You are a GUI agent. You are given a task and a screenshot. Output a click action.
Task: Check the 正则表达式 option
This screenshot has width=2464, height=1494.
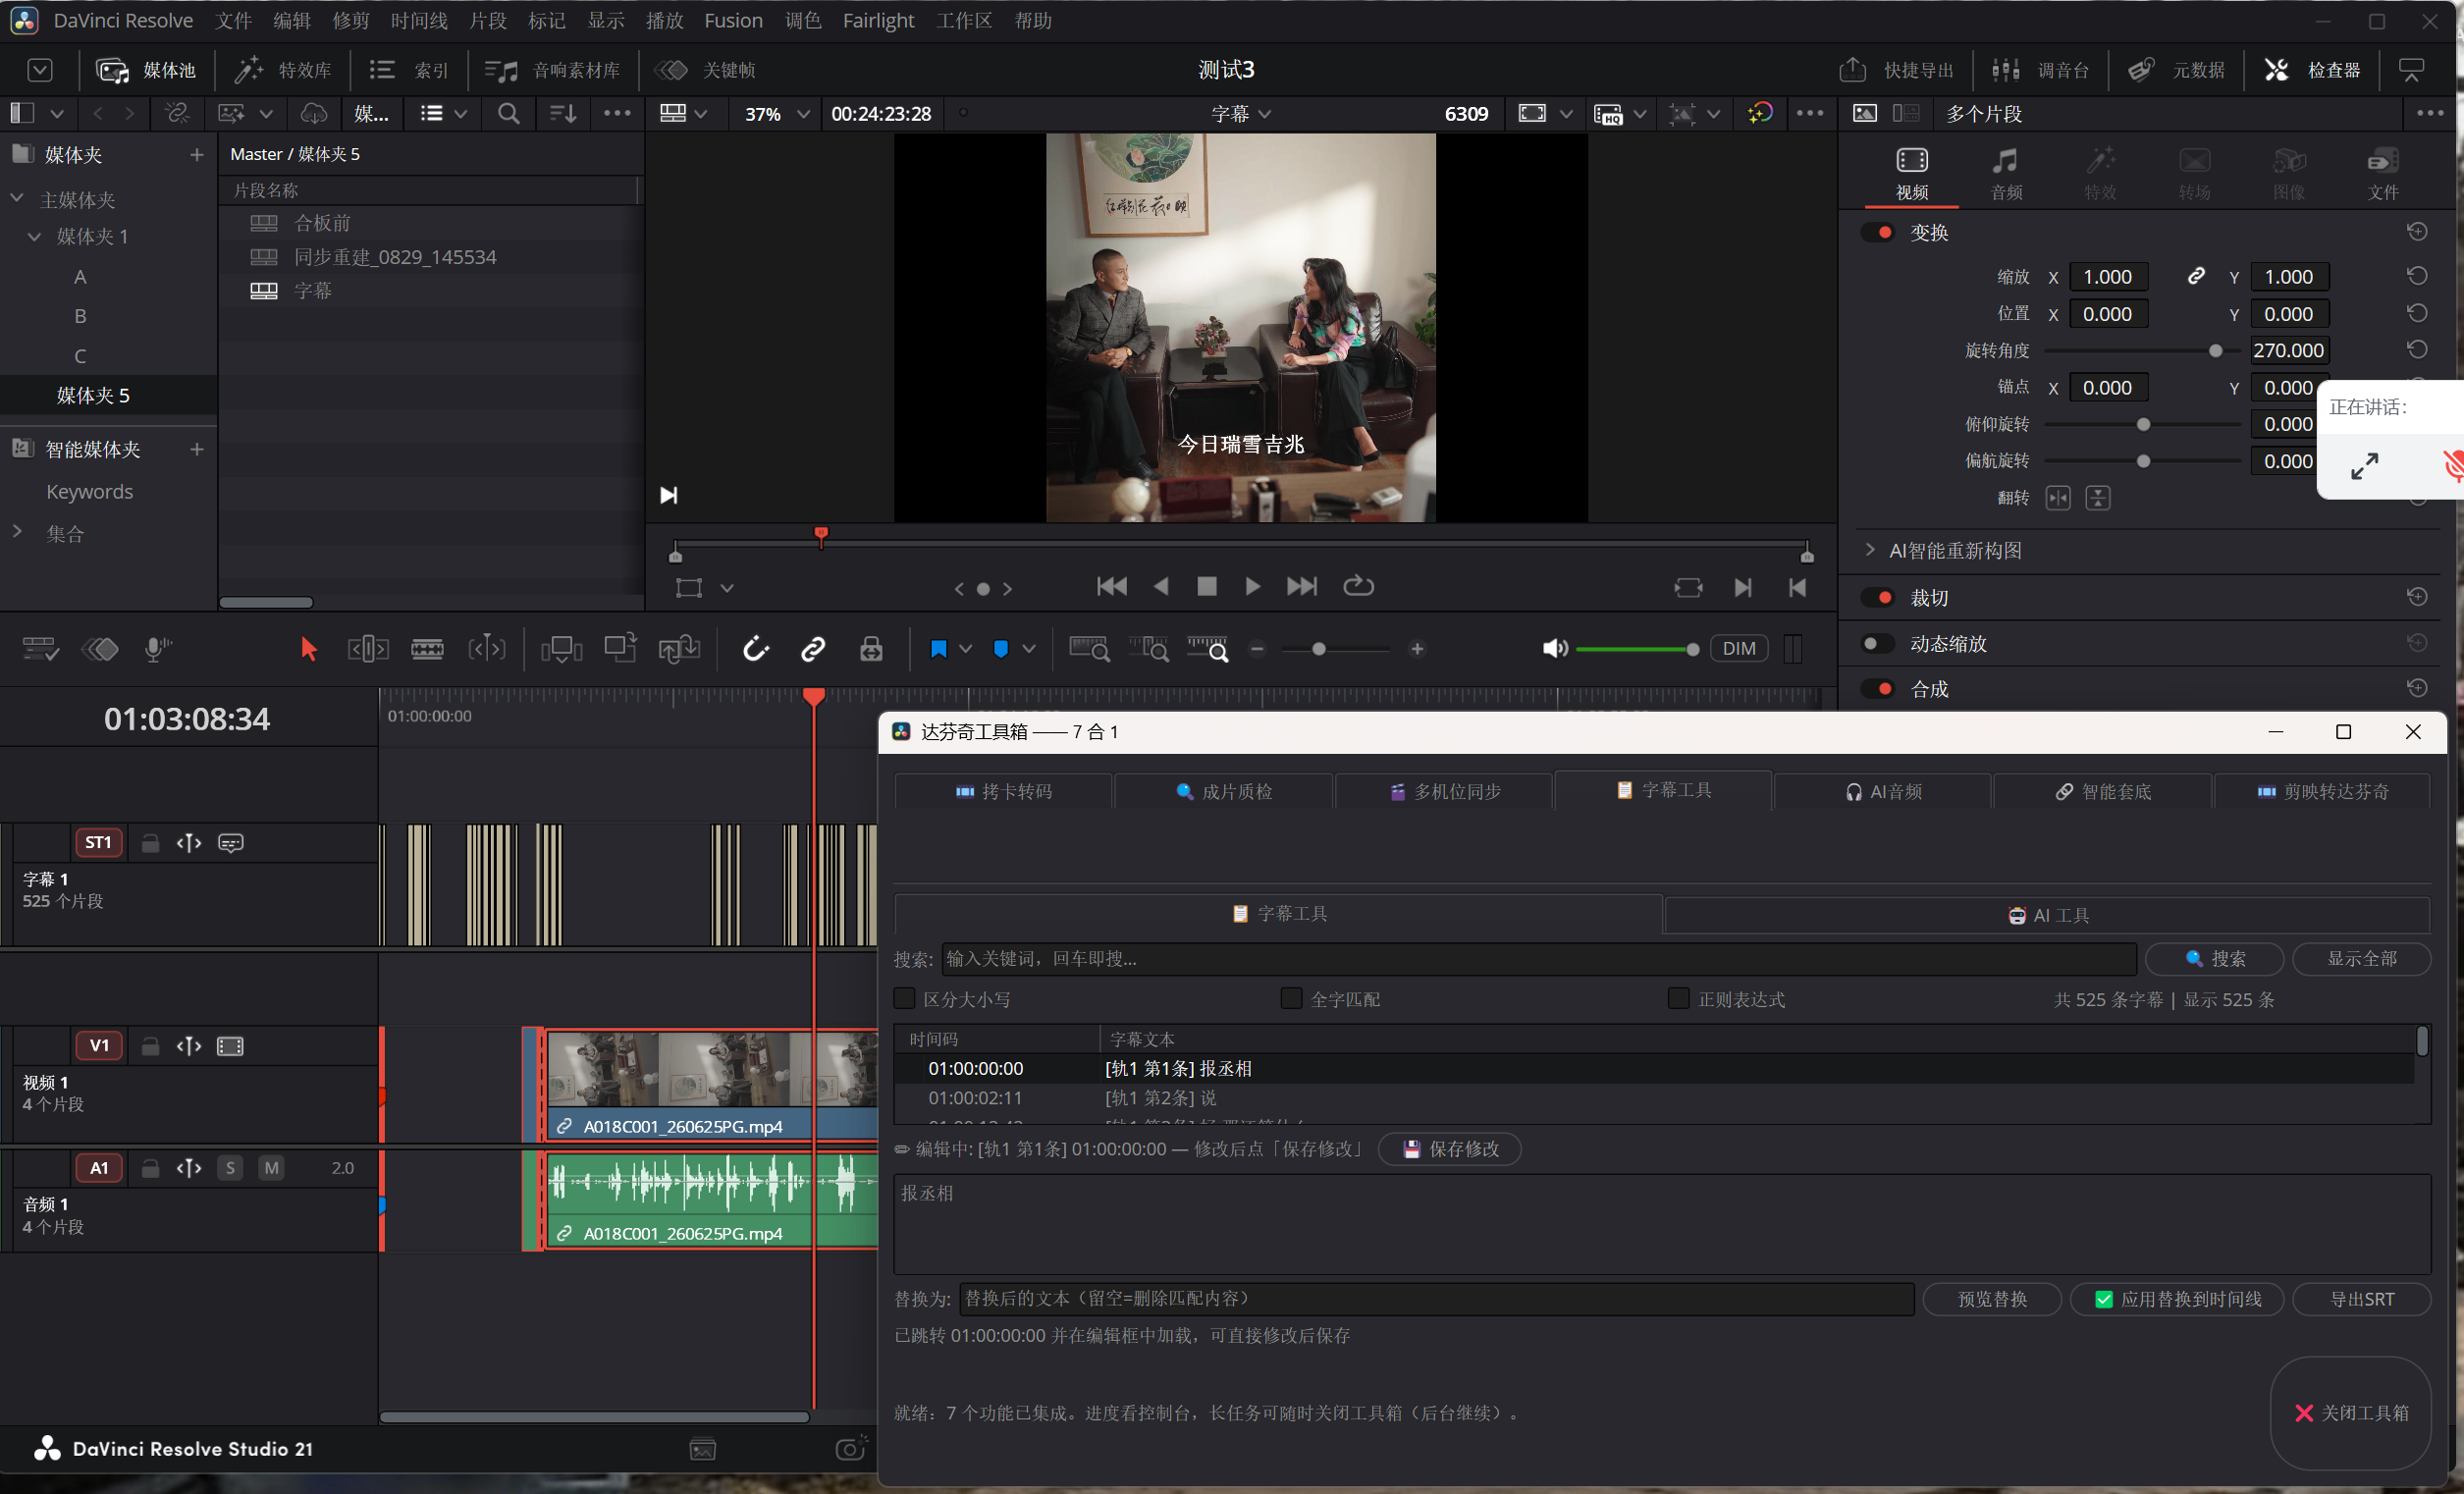click(1679, 998)
